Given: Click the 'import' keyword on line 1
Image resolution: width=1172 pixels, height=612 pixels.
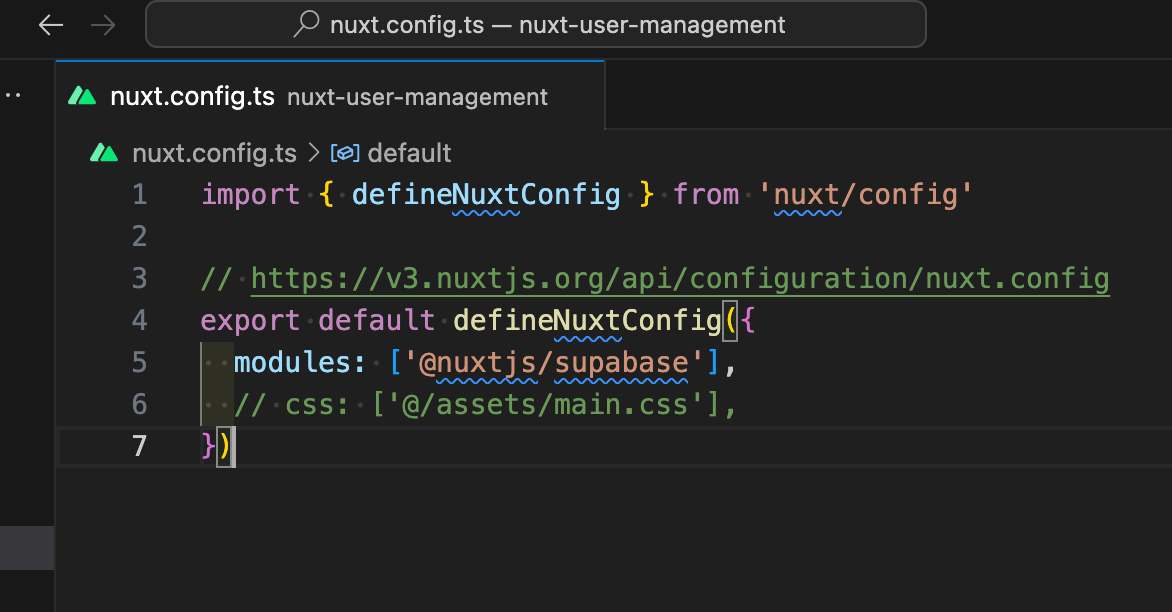Looking at the screenshot, I should click(x=250, y=195).
